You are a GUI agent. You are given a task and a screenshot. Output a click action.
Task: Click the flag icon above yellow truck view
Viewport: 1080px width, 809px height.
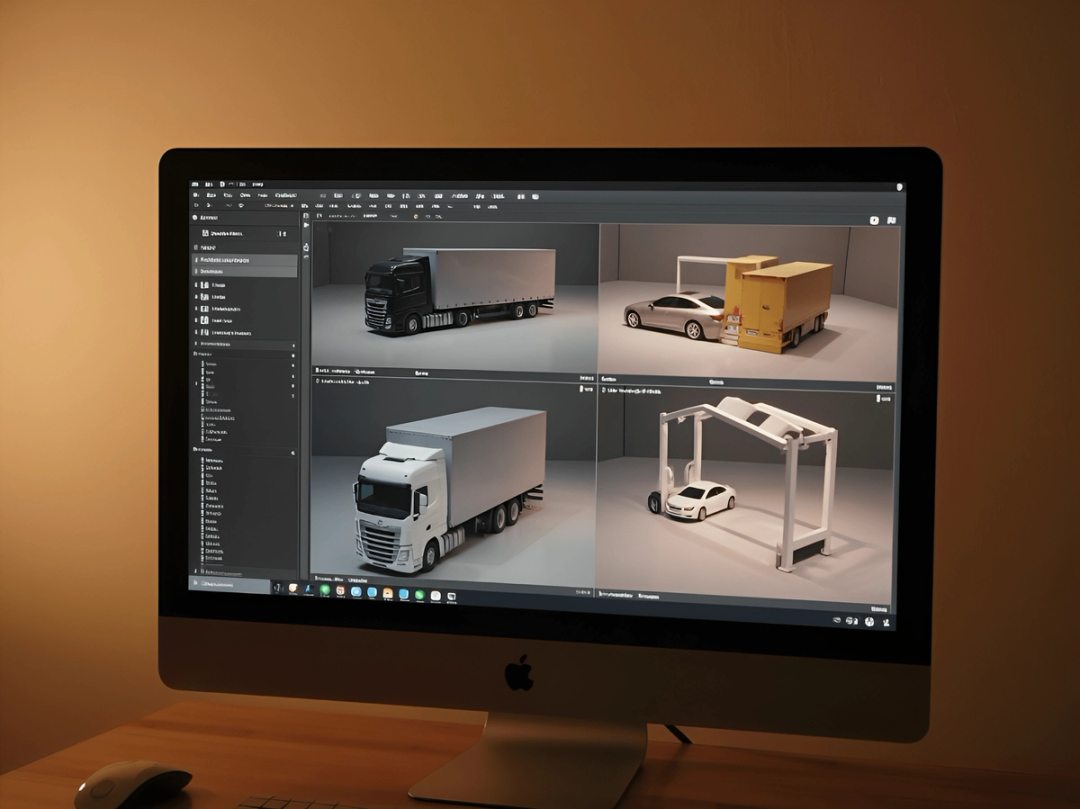pos(891,220)
